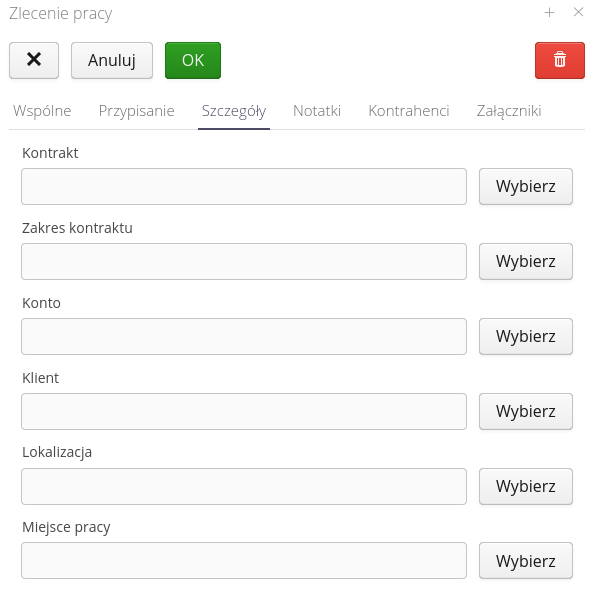Select Wybierz for Miejsce pracy

525,561
